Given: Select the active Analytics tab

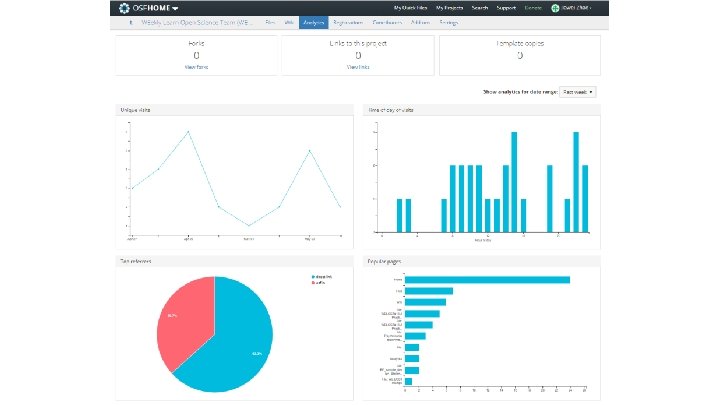Looking at the screenshot, I should point(314,22).
